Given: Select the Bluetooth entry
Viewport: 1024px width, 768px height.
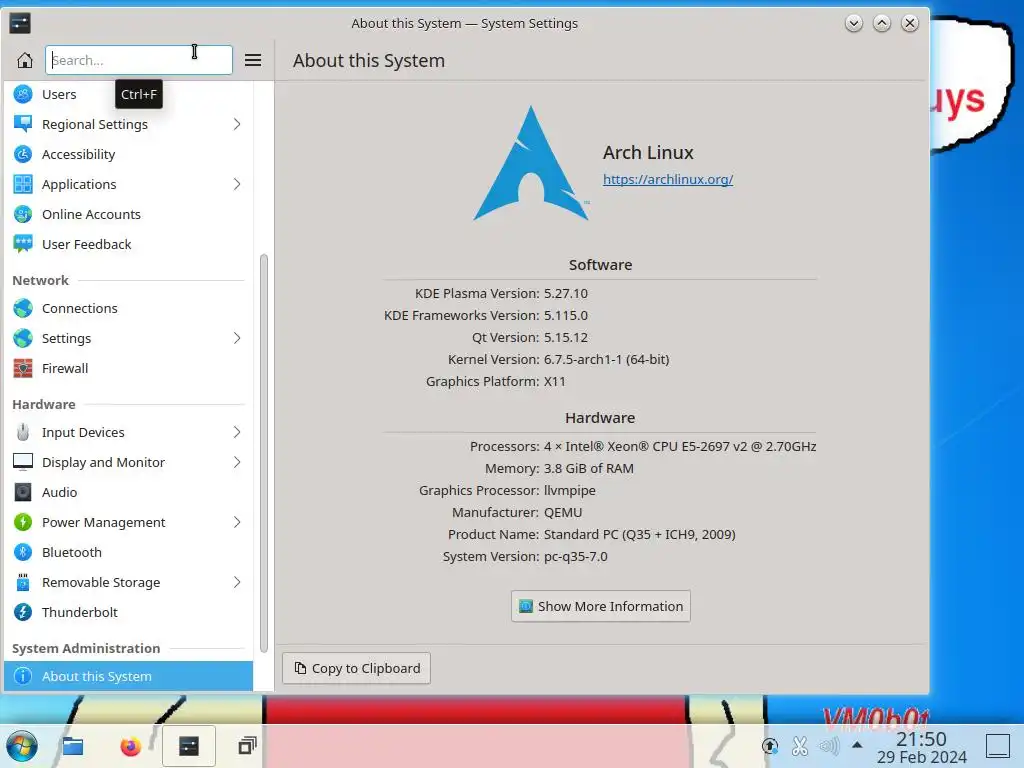Looking at the screenshot, I should (x=128, y=552).
